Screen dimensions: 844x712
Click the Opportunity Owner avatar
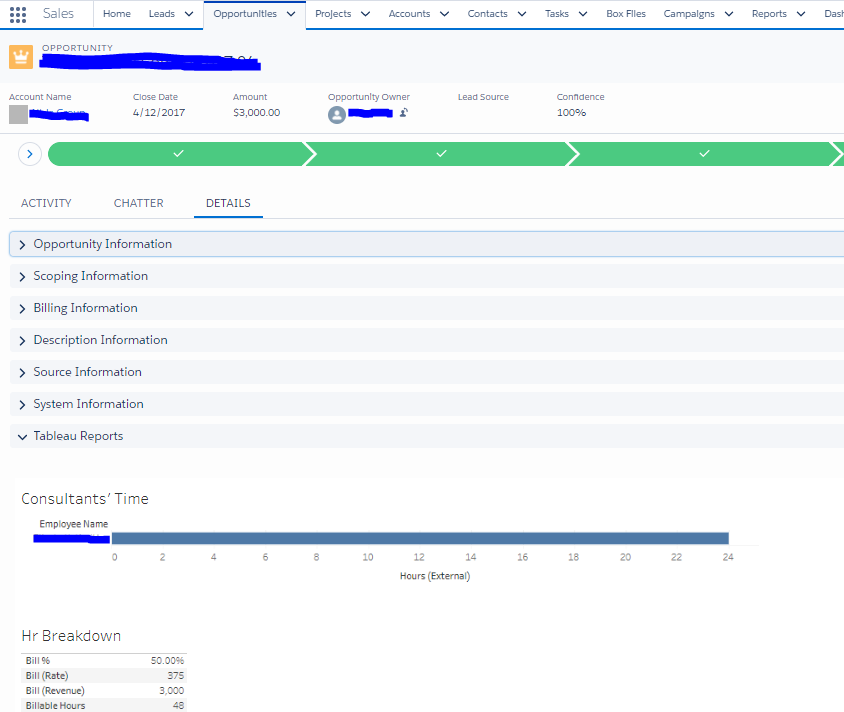click(337, 114)
